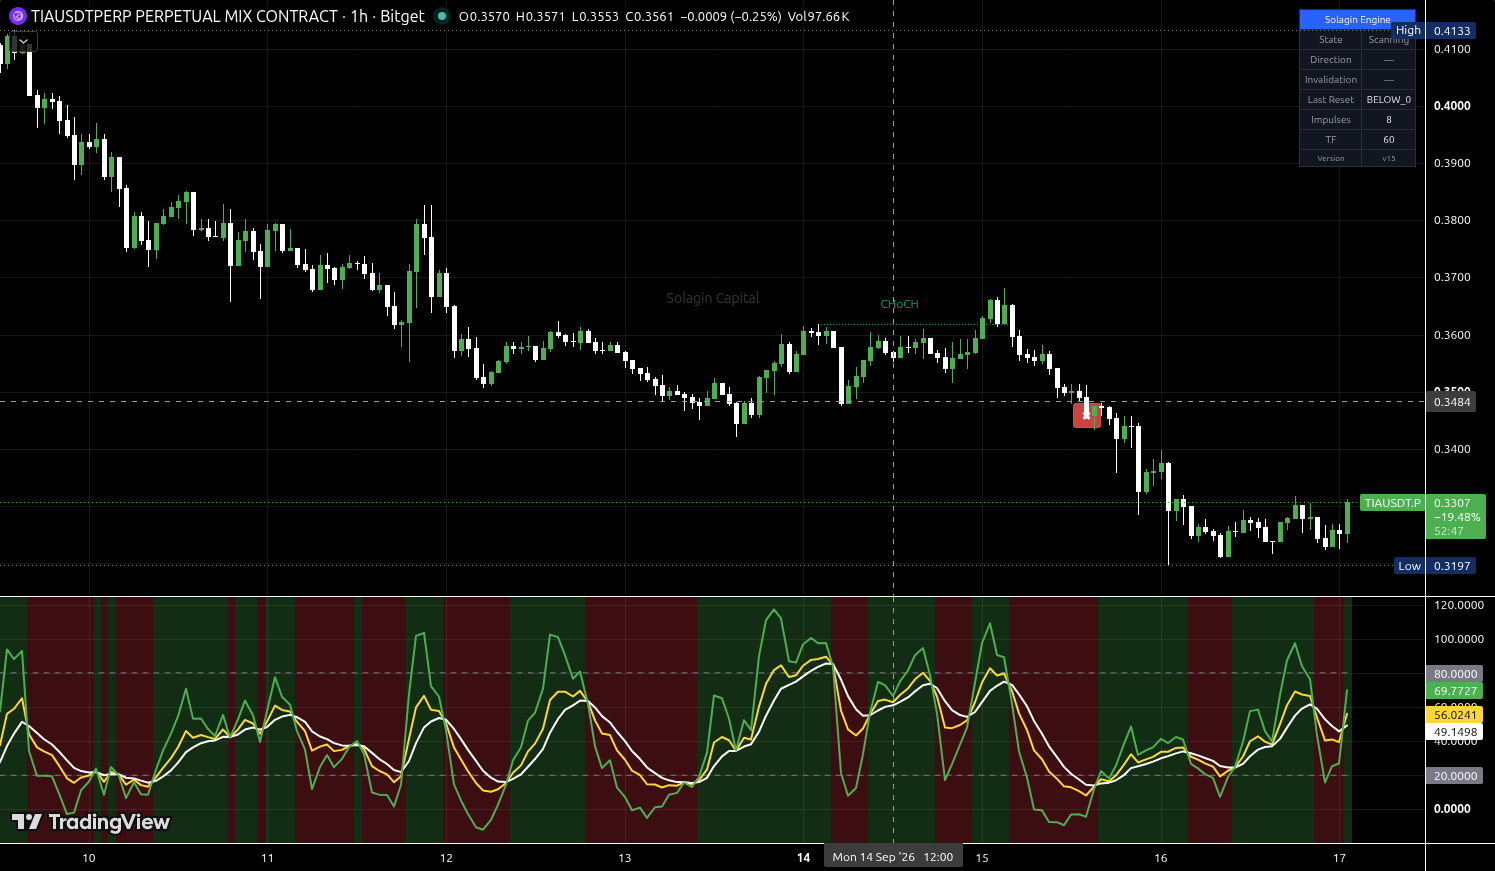
Task: Open the TradingView logo link
Action: pyautogui.click(x=91, y=822)
